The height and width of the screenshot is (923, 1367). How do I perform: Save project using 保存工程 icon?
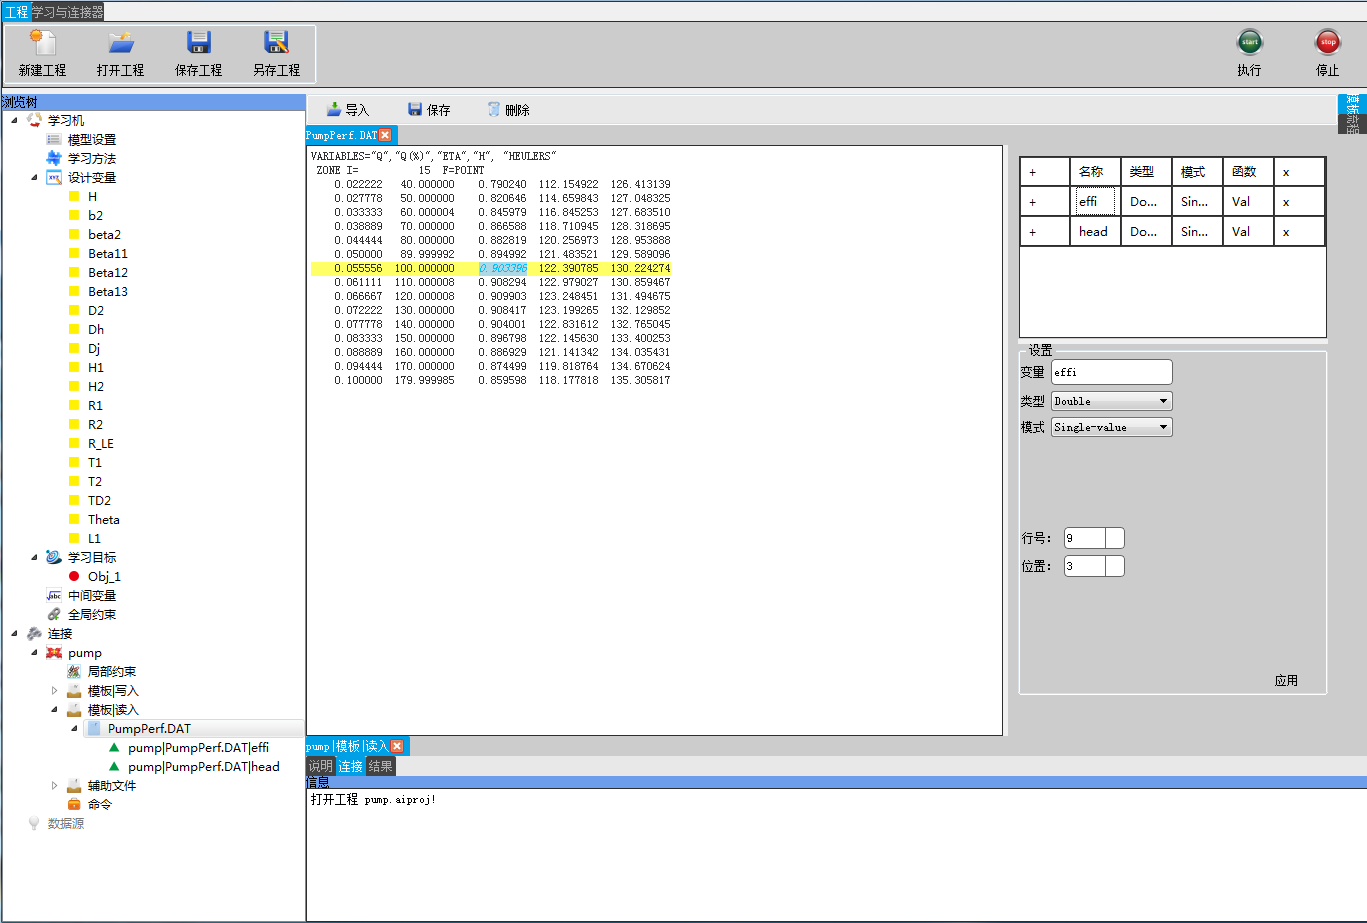coord(198,42)
